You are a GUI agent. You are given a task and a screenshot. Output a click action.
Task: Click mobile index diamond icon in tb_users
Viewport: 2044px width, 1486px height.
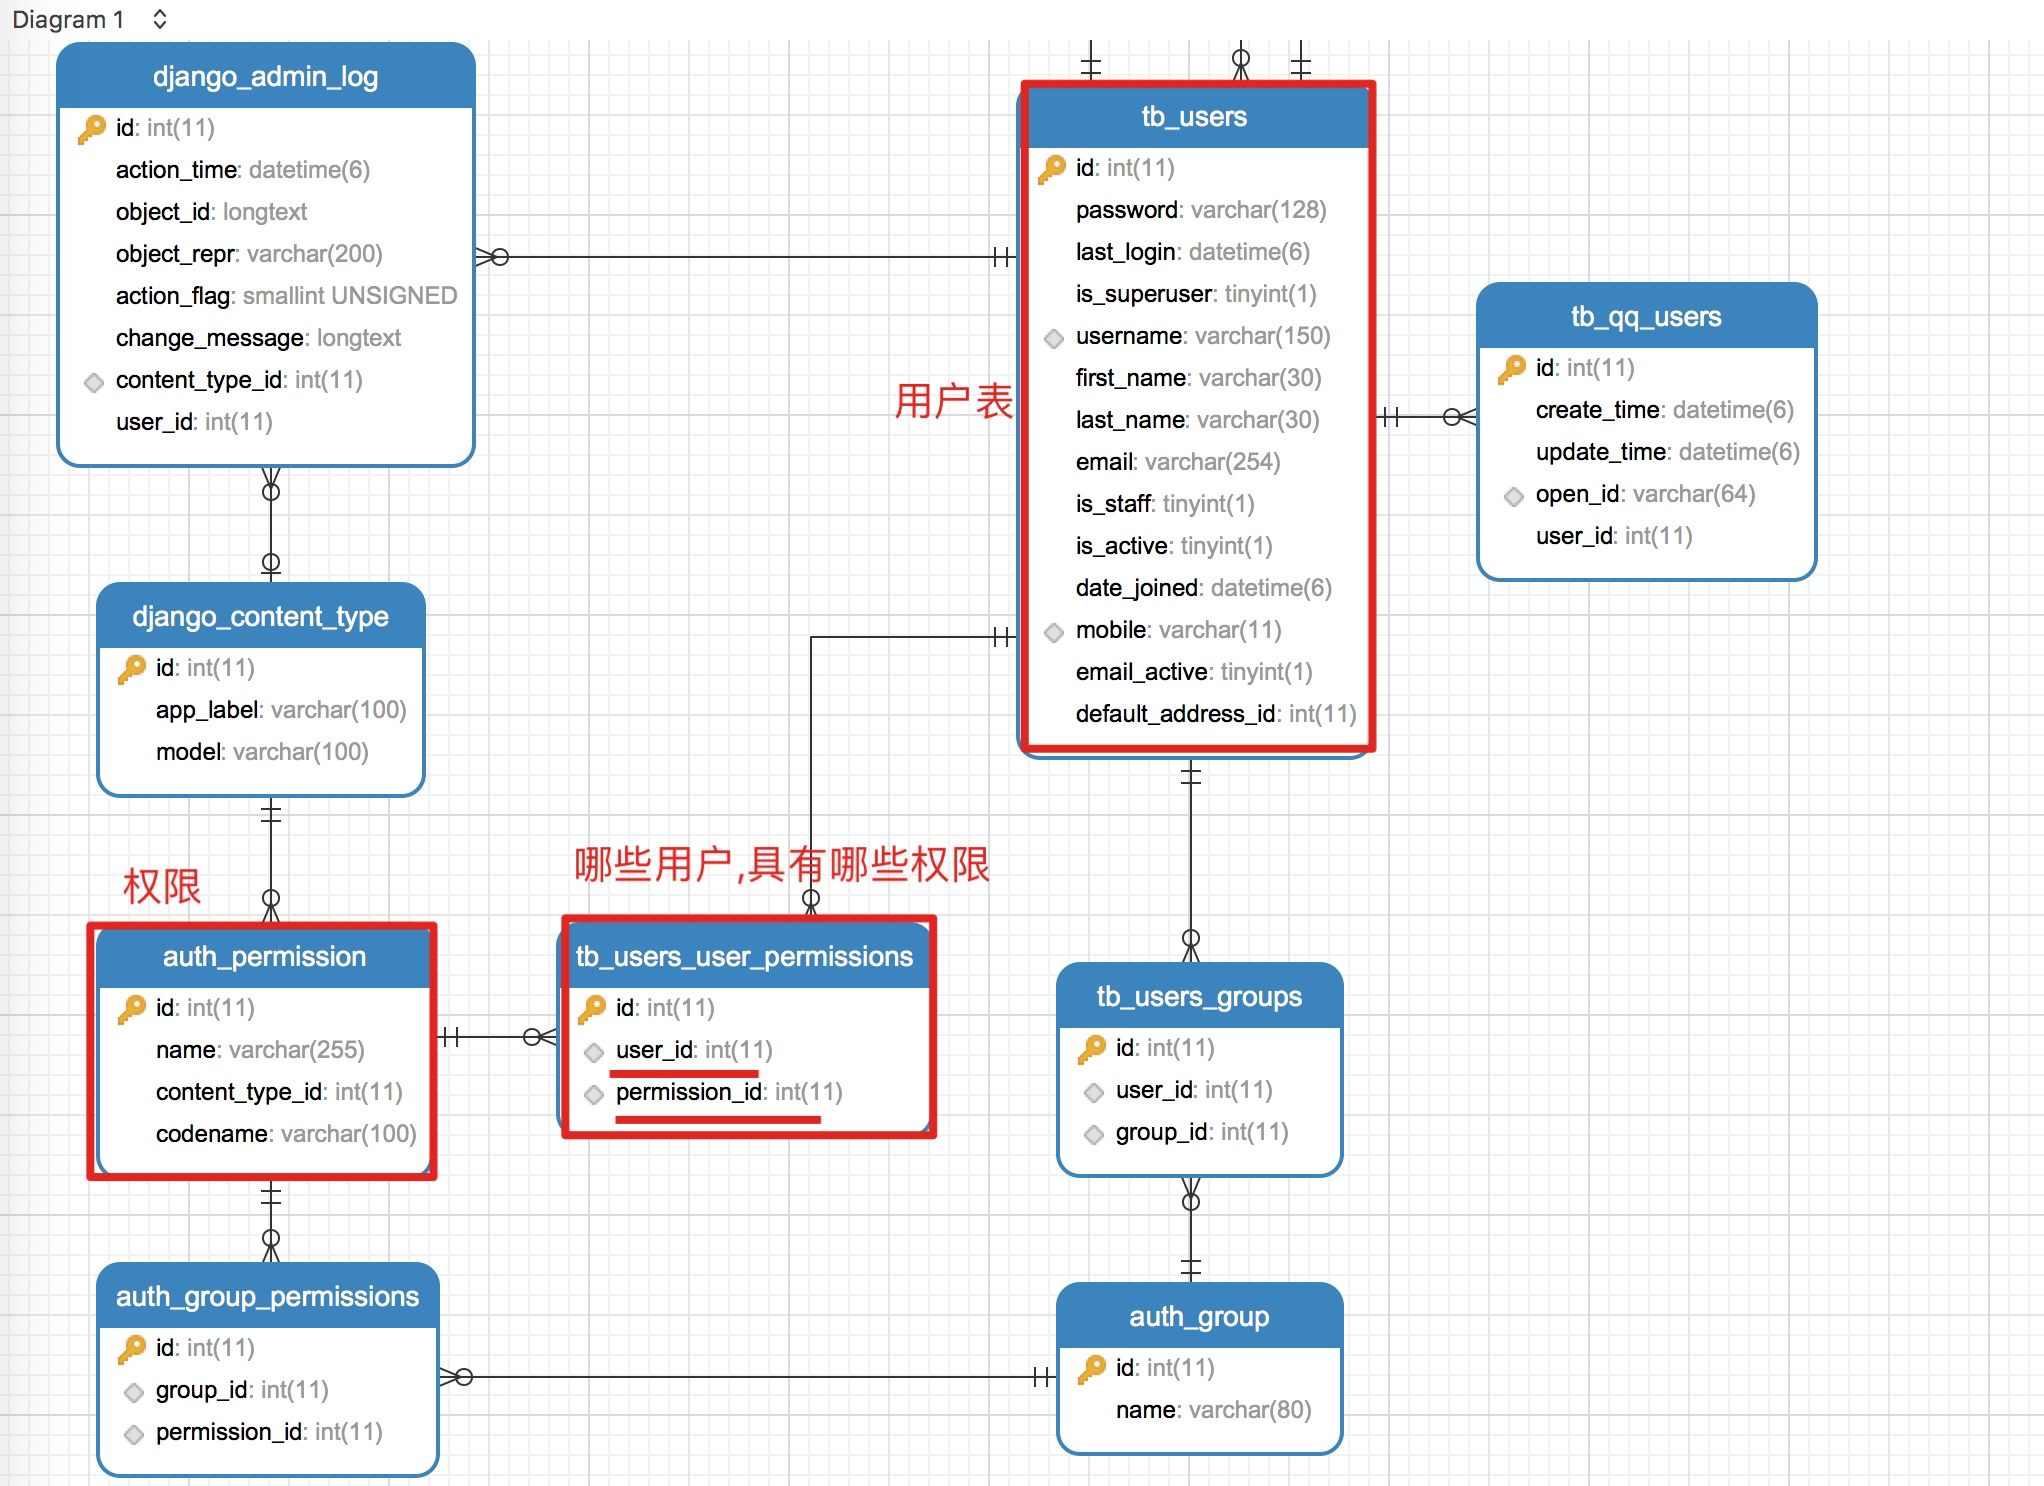coord(1053,632)
